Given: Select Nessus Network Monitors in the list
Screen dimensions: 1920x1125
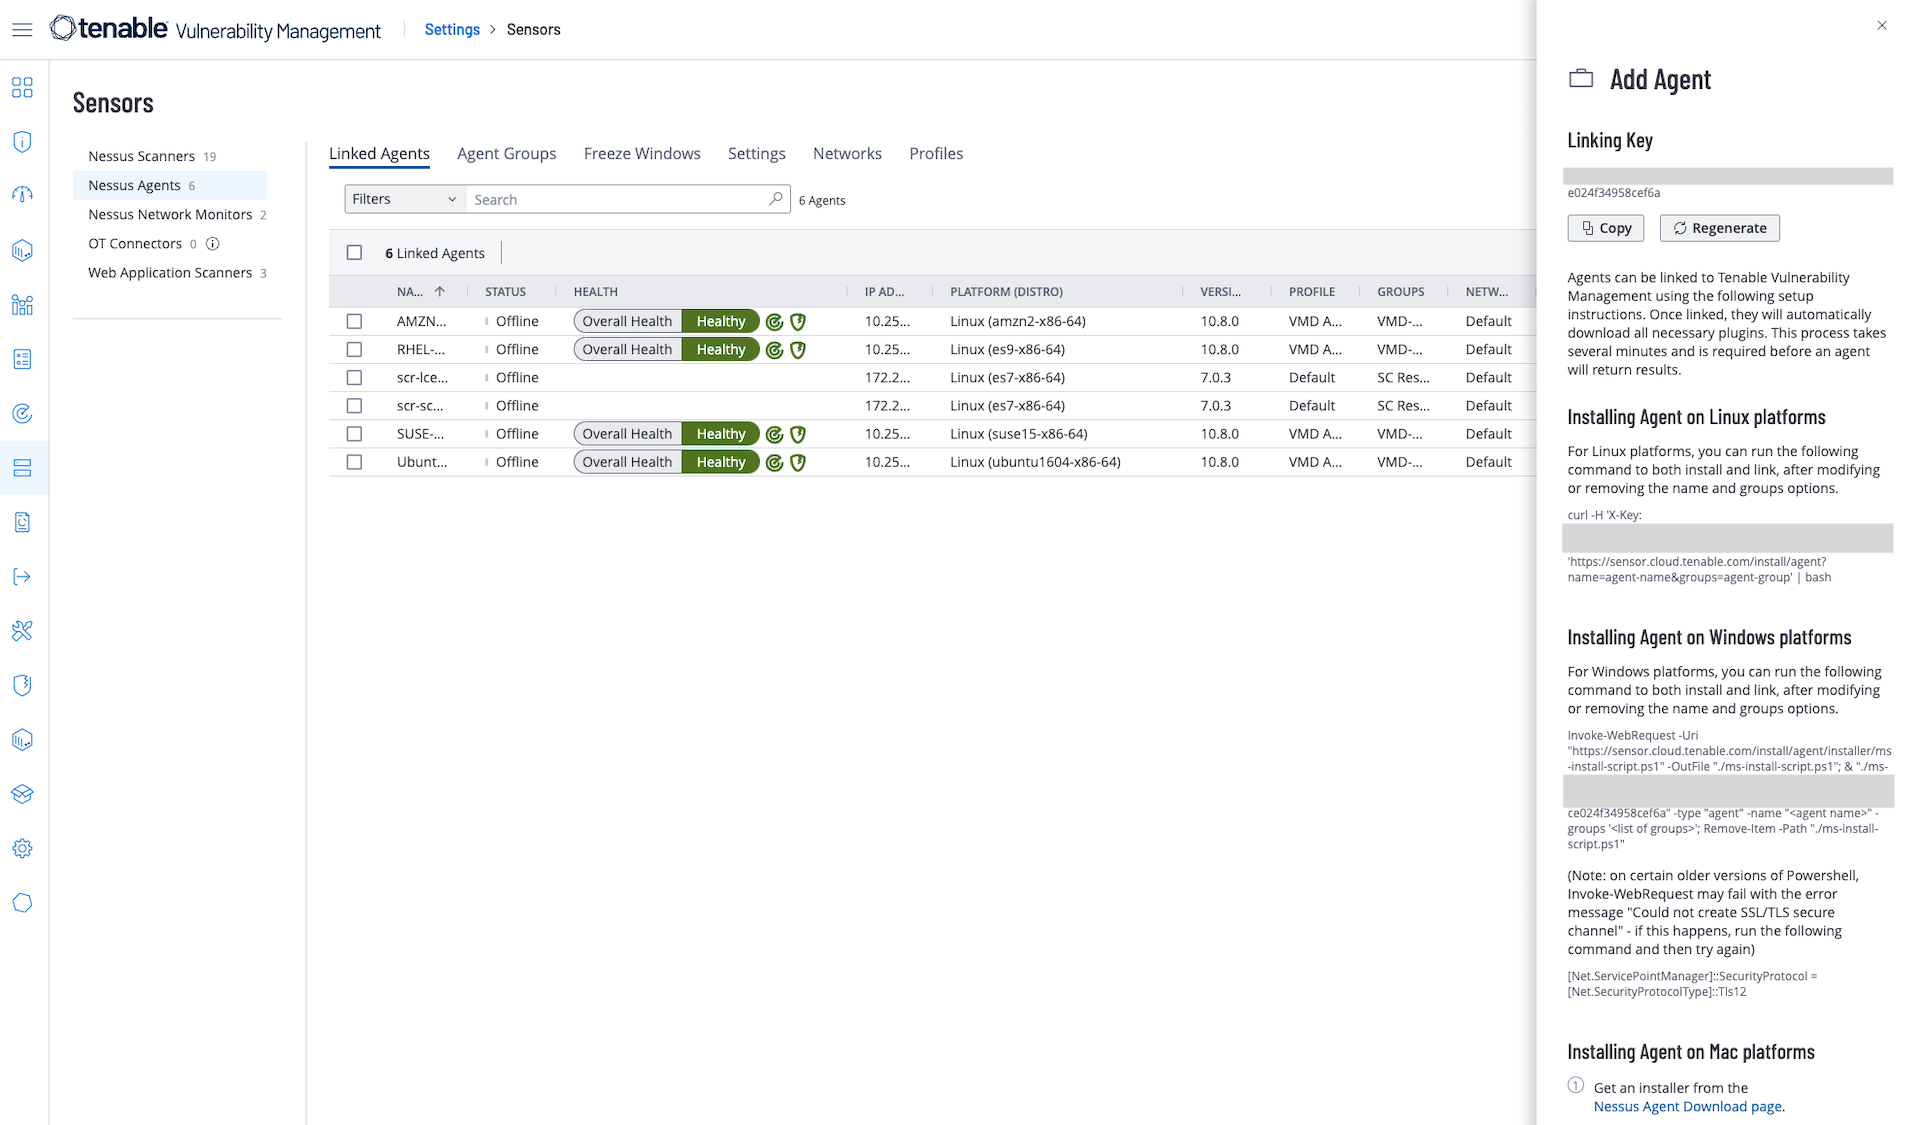Looking at the screenshot, I should [170, 214].
